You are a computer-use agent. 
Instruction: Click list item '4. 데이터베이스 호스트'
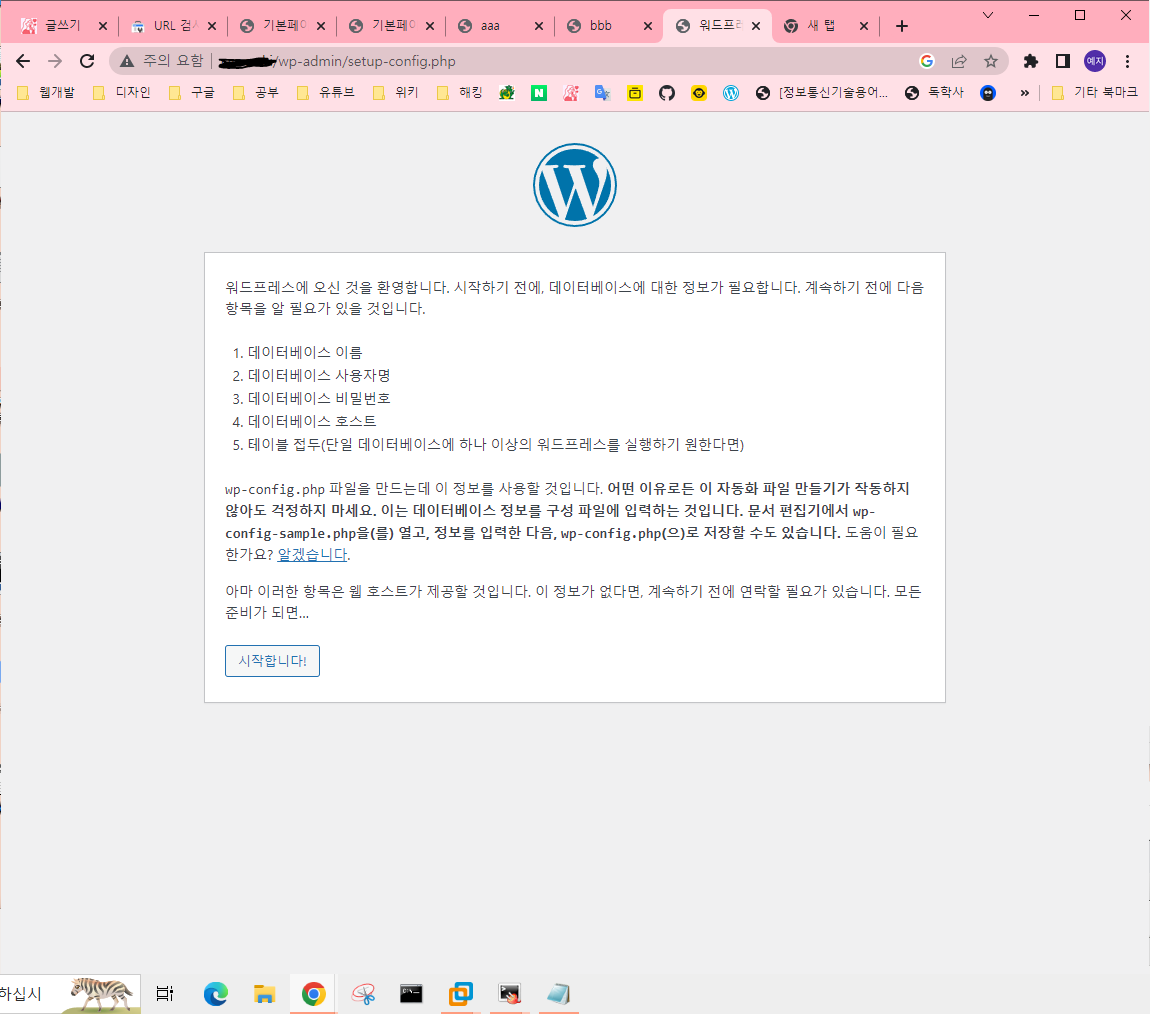point(304,422)
